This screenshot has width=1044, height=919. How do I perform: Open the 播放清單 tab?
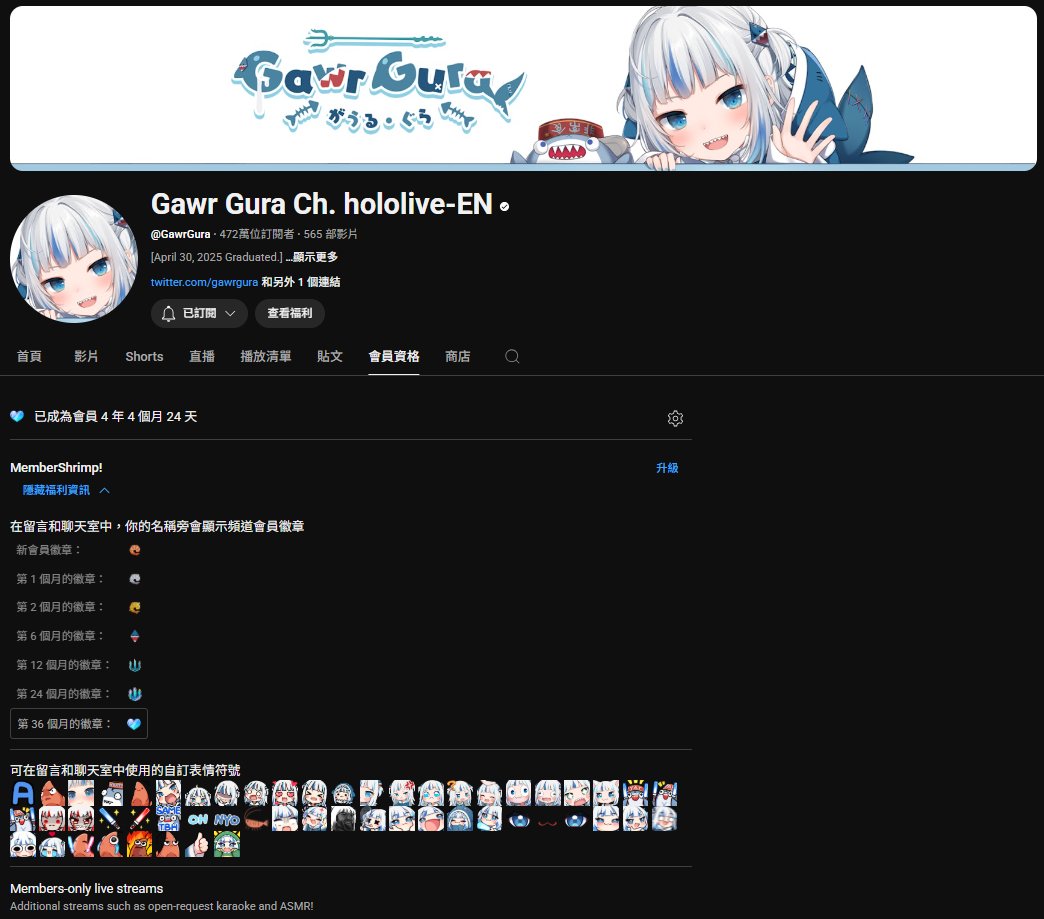click(x=266, y=356)
